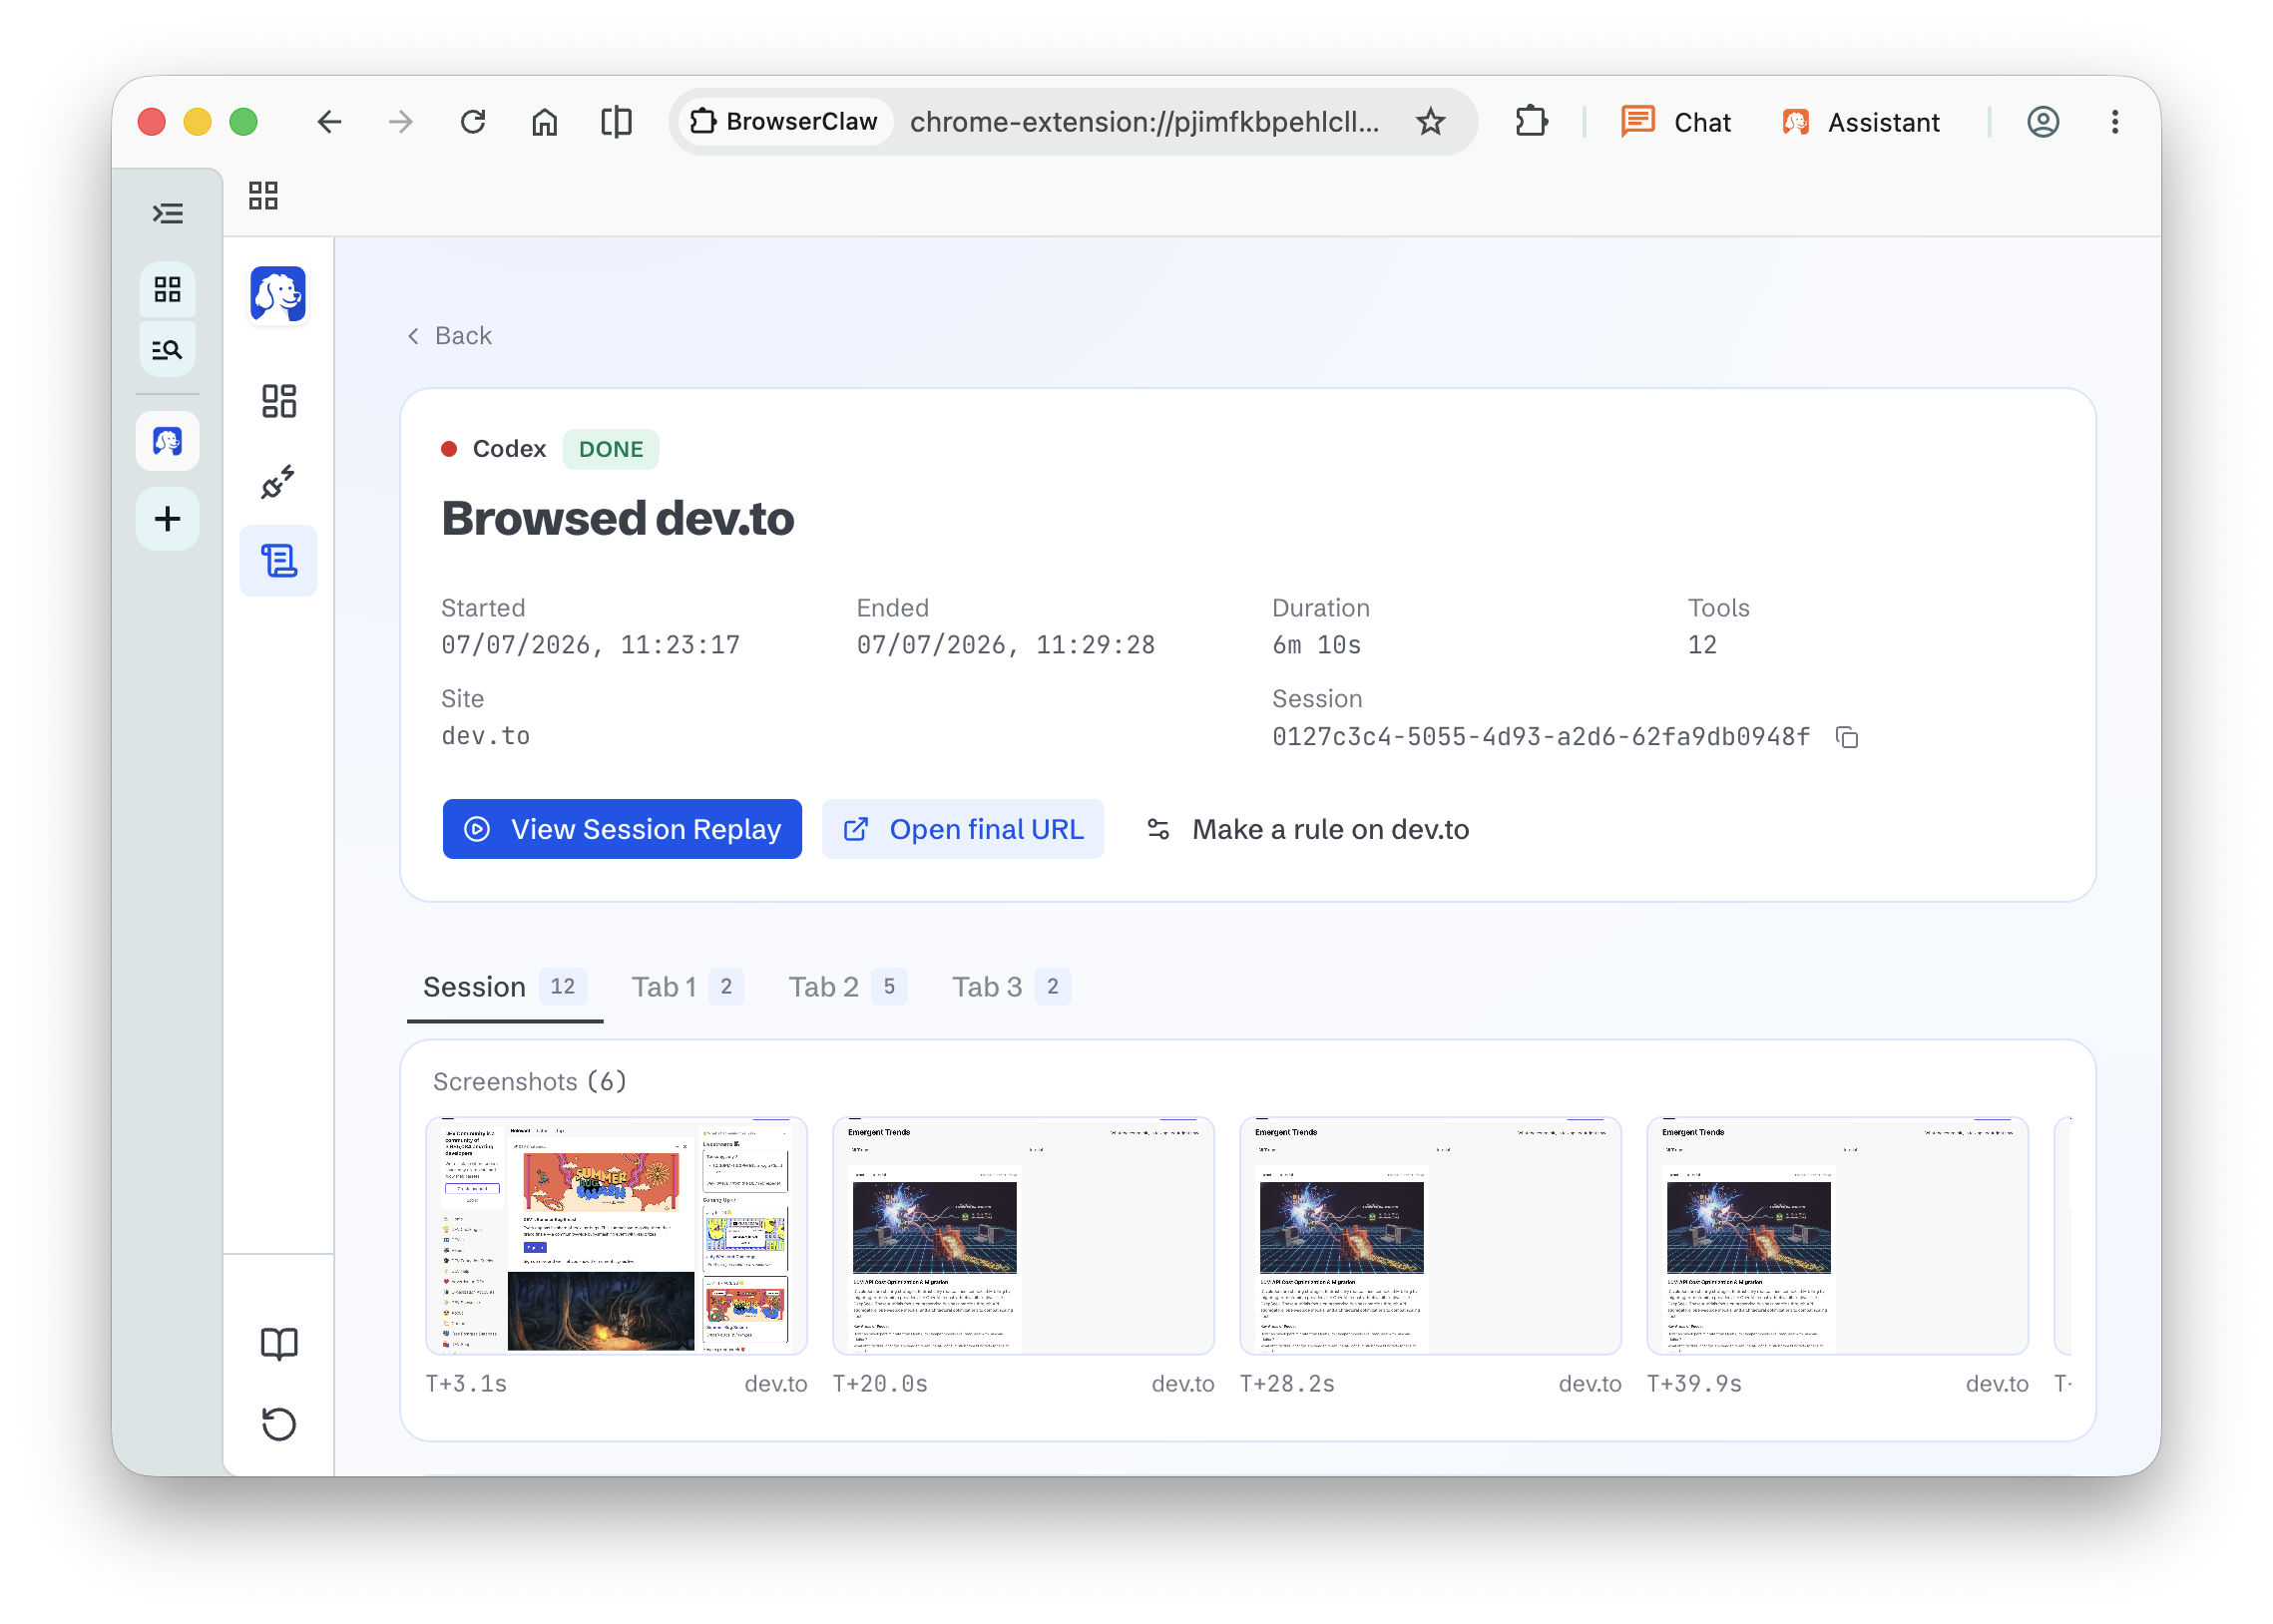Bookmark this page with the star

click(1431, 122)
